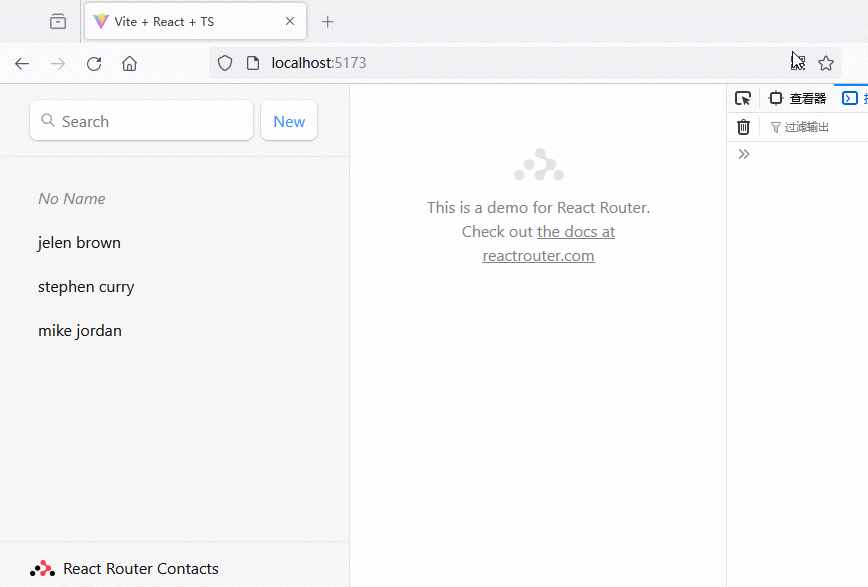Switch to the 查看器 inspector tab
868x587 pixels.
[797, 98]
